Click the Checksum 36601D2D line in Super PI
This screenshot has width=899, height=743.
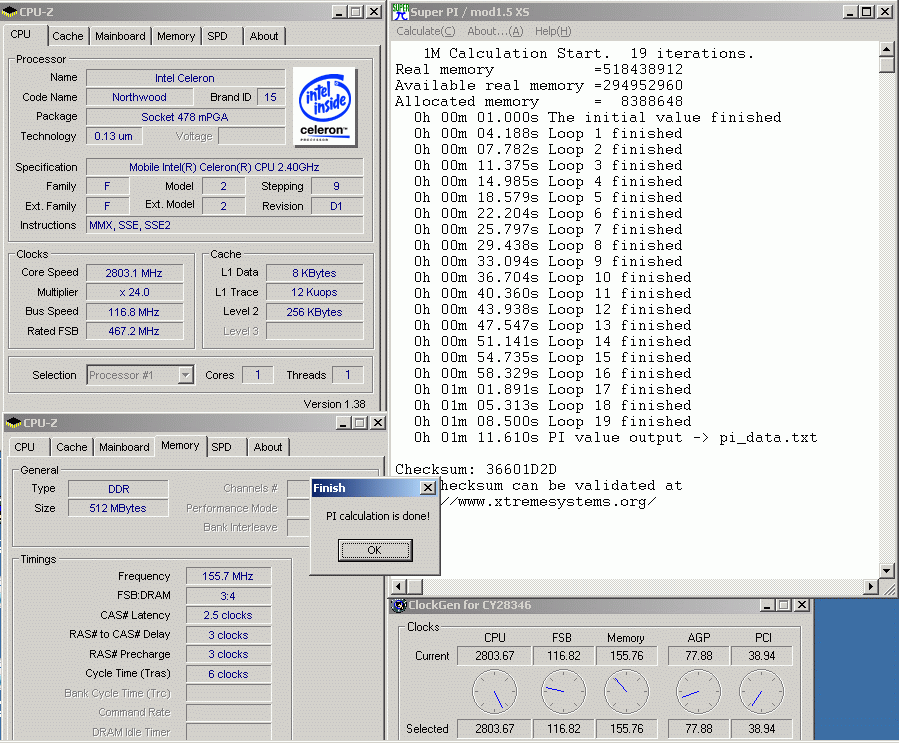coord(476,469)
